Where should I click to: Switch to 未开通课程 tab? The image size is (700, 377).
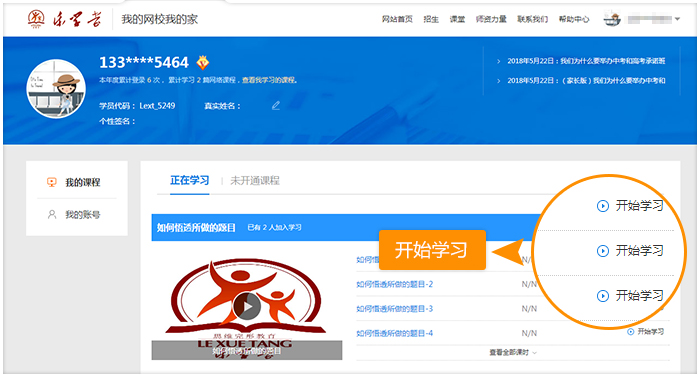[x=255, y=180]
